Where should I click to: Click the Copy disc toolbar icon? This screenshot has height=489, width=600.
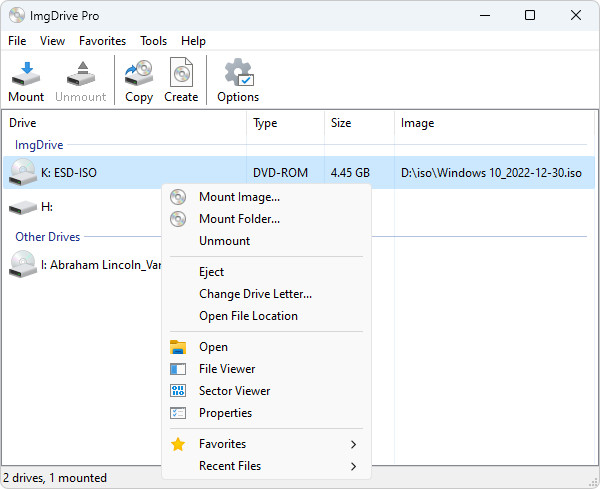139,73
